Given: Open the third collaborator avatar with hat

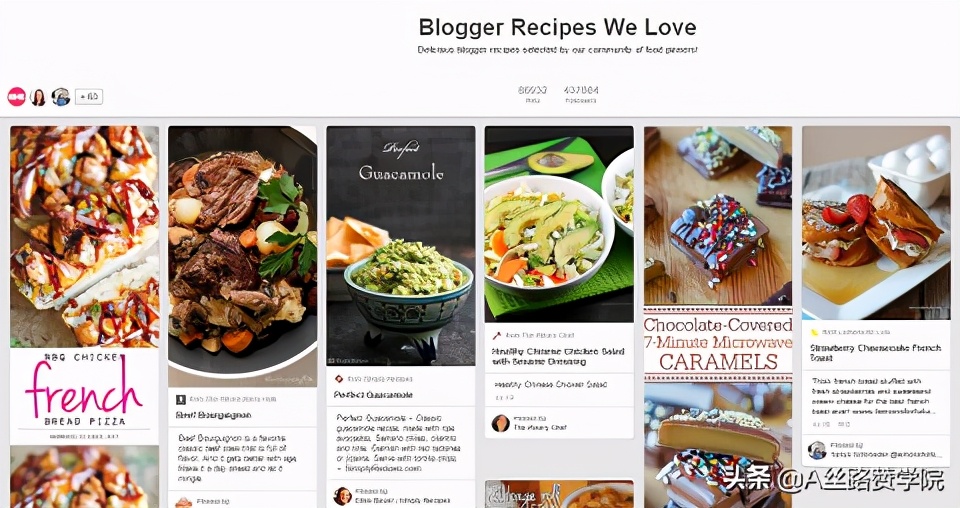Looking at the screenshot, I should [61, 97].
